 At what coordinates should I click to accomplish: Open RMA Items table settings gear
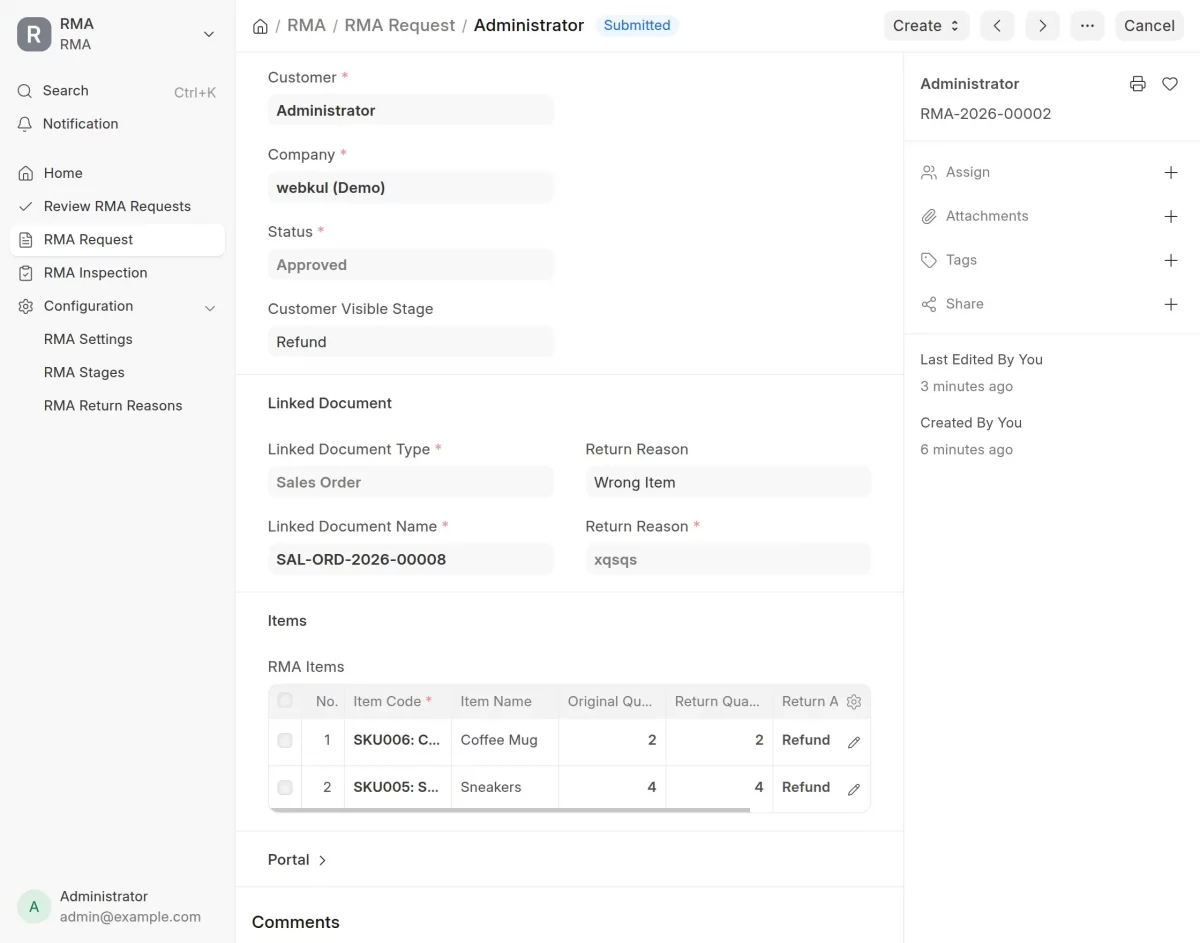click(854, 702)
